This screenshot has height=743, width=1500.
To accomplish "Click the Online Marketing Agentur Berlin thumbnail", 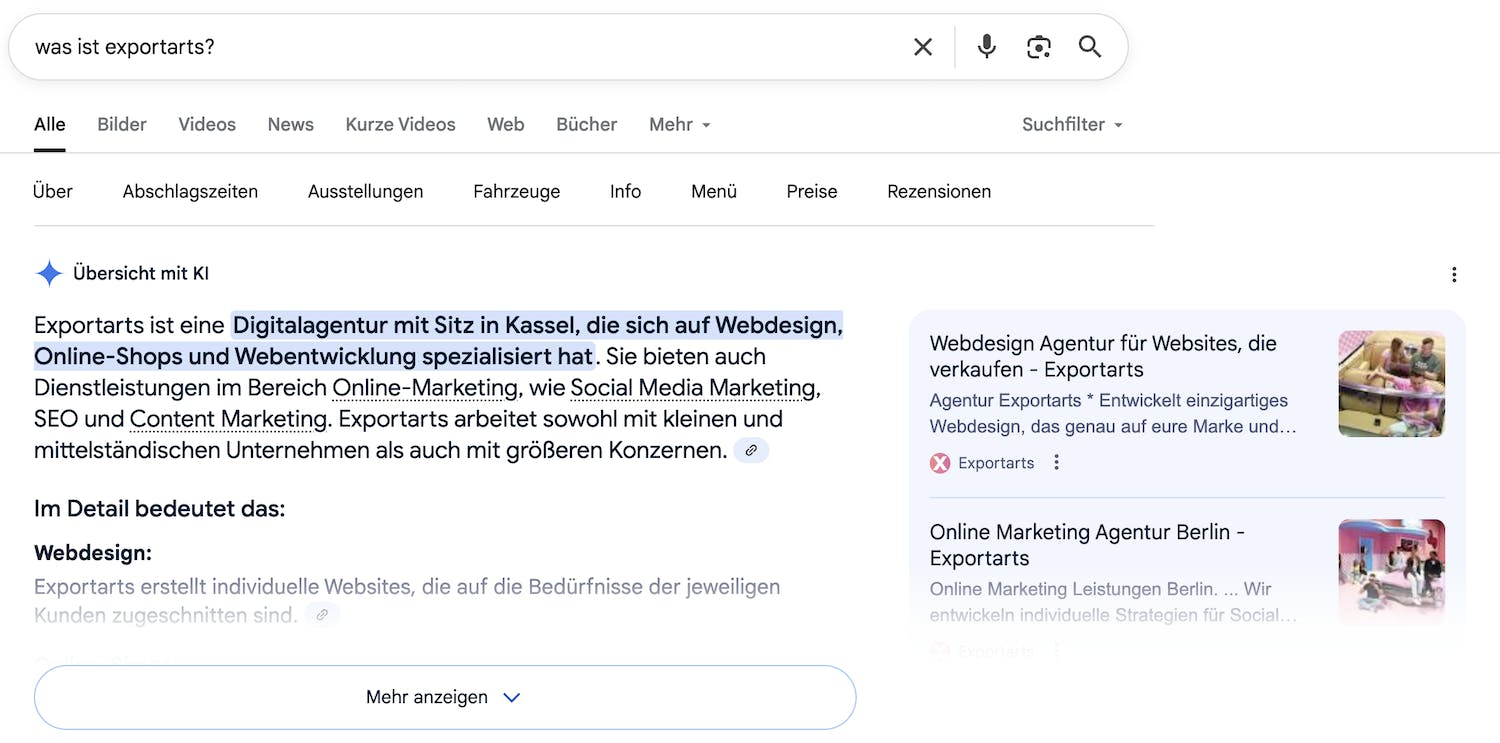I will point(1392,573).
